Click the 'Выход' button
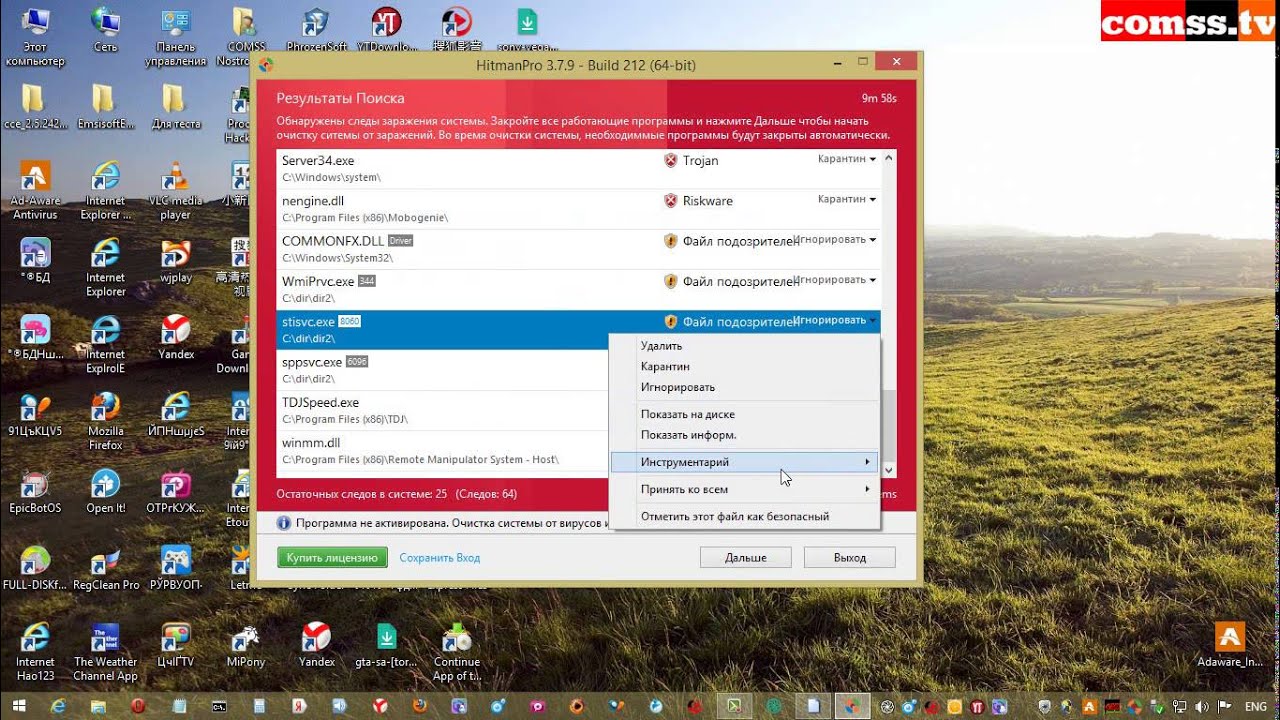This screenshot has width=1280, height=720. pyautogui.click(x=850, y=557)
